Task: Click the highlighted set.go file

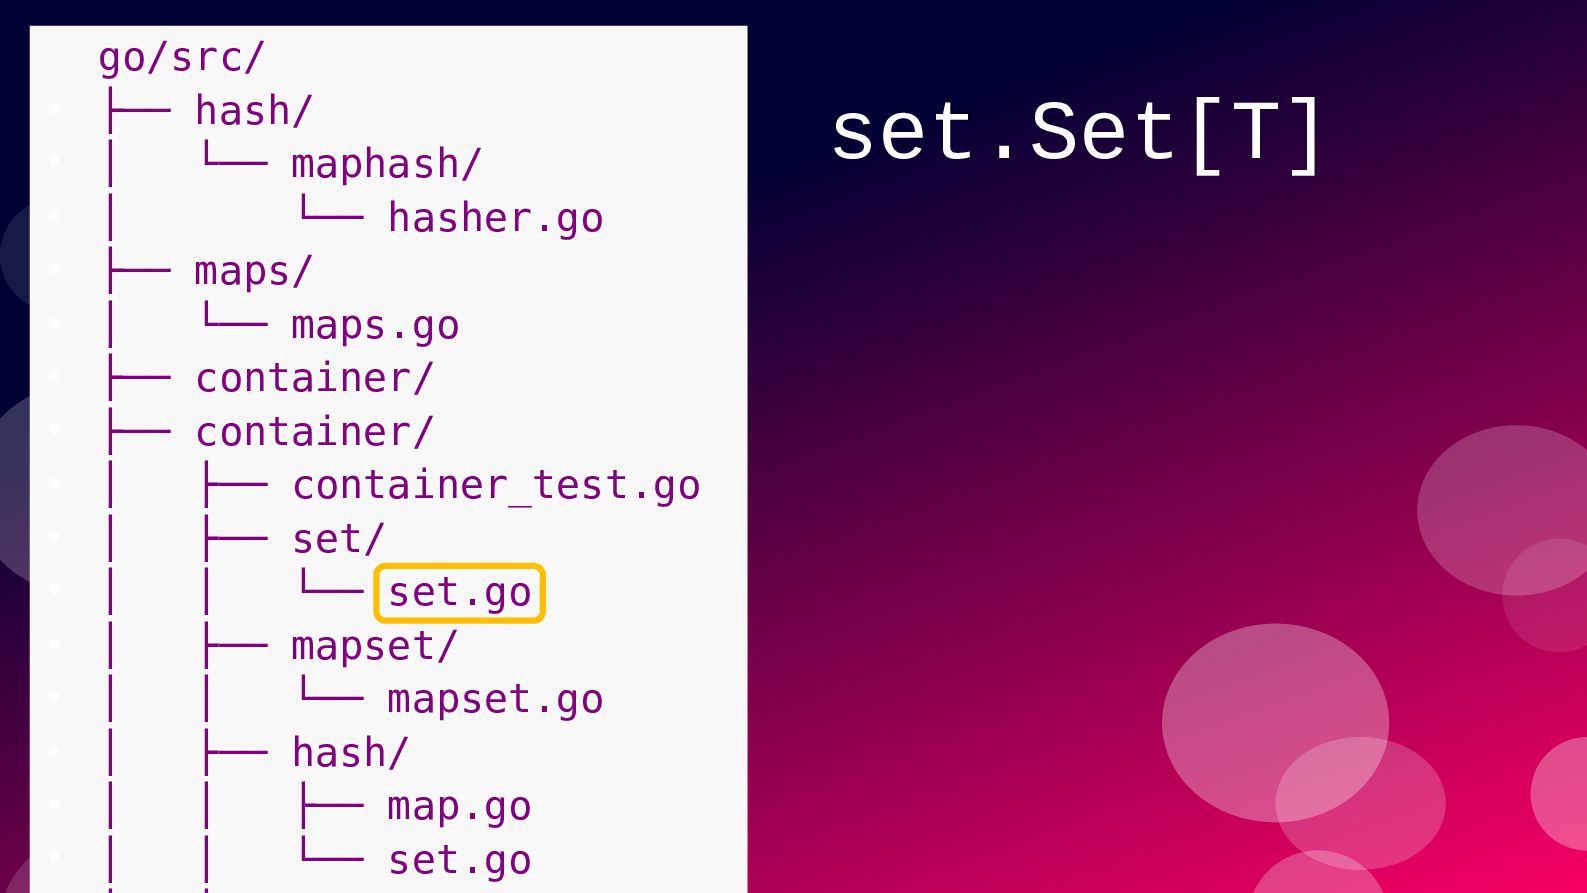Action: click(x=460, y=593)
